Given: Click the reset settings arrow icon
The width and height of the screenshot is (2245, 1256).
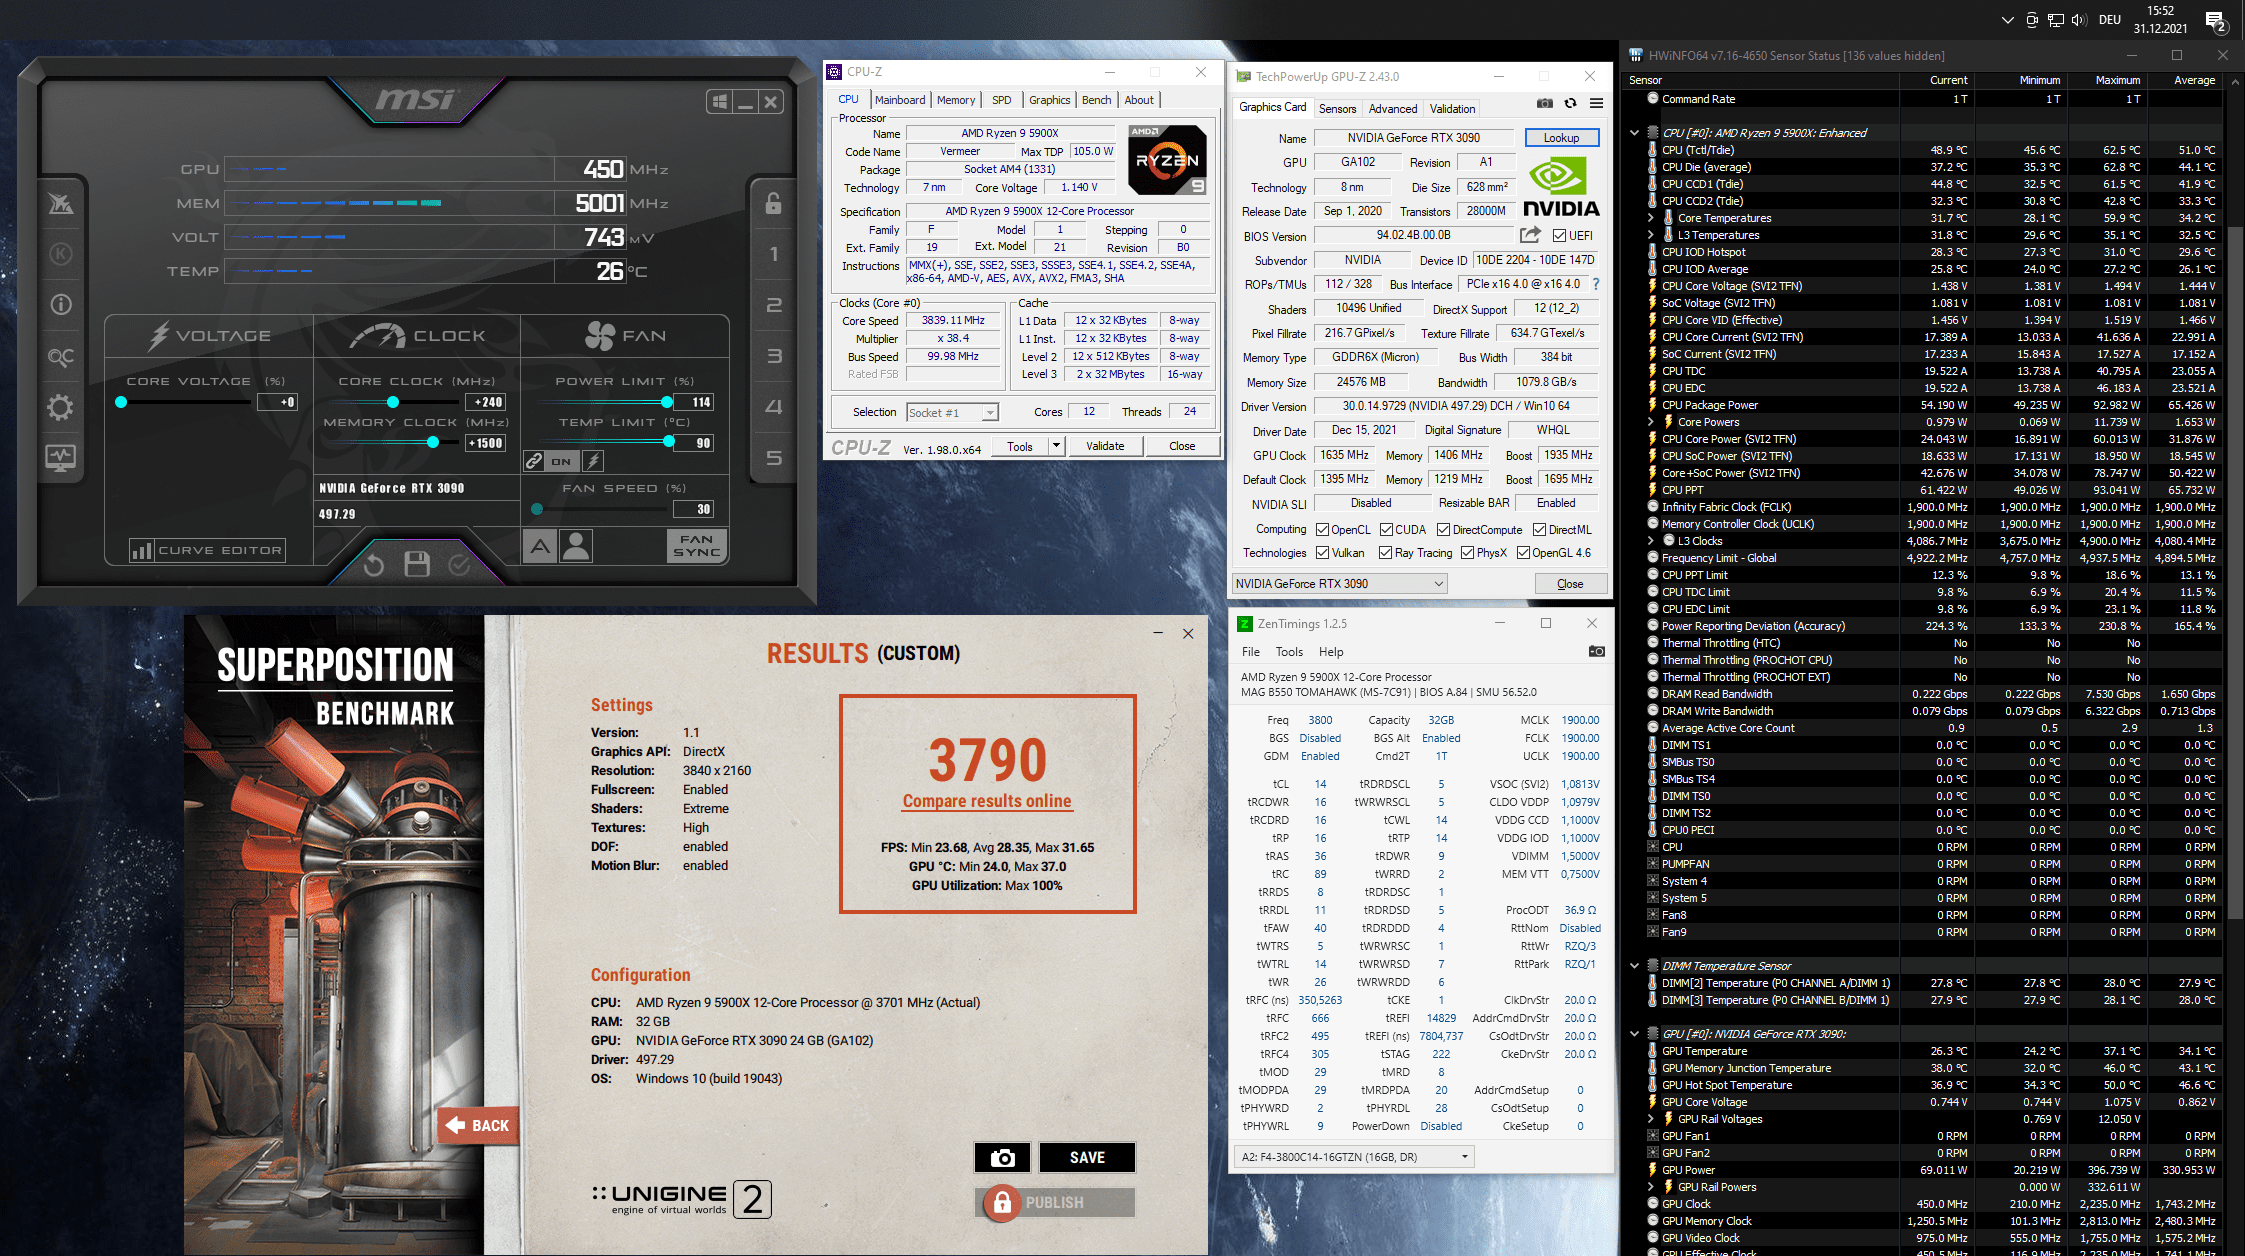Looking at the screenshot, I should pos(374,565).
